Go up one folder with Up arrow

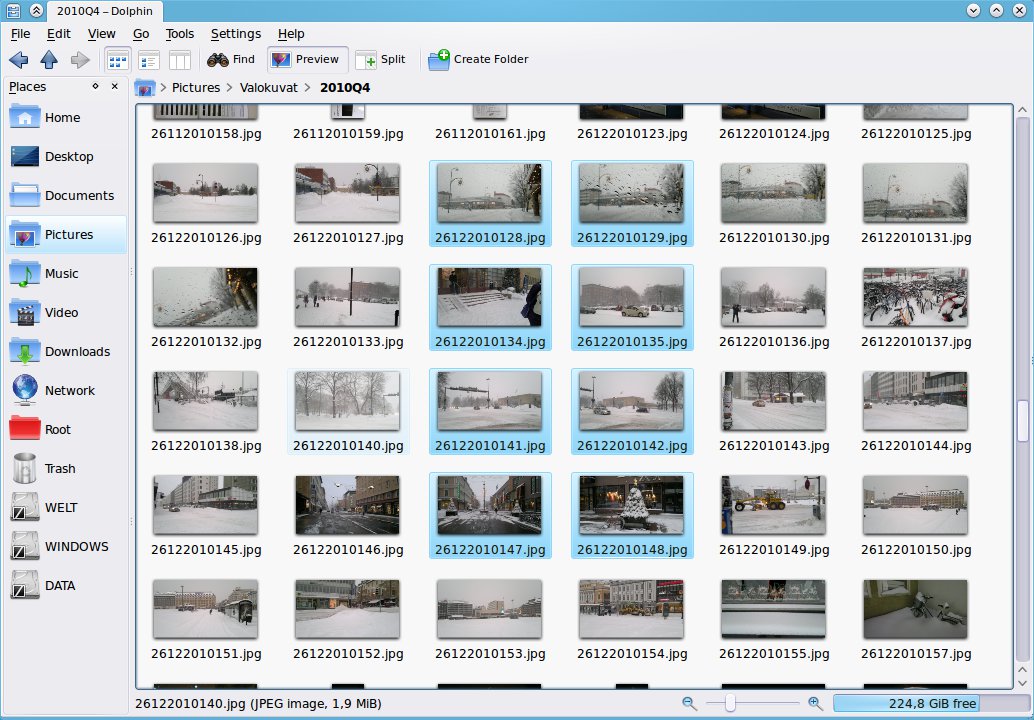coord(49,60)
